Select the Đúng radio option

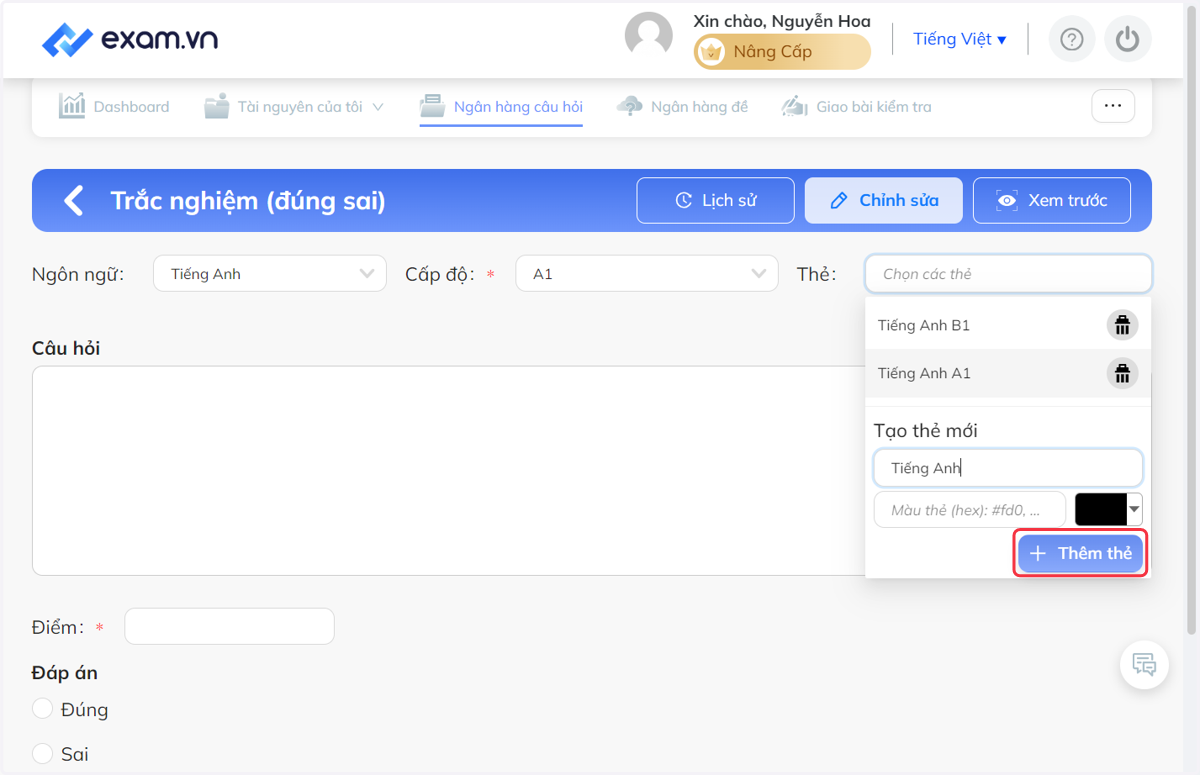point(42,709)
